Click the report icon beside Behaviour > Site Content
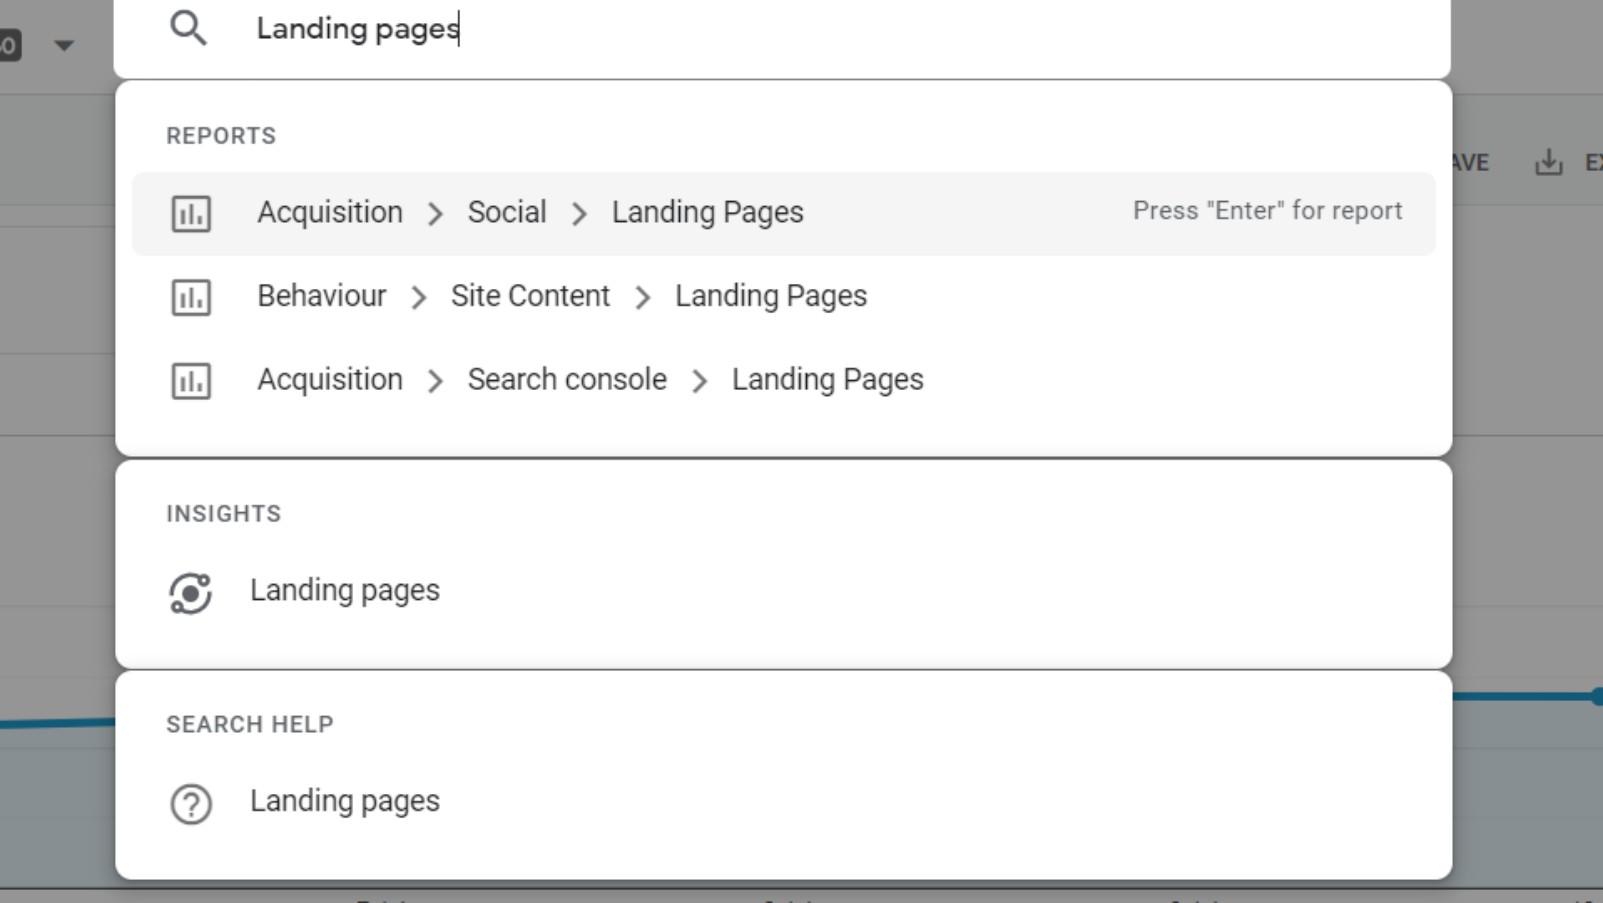This screenshot has width=1603, height=903. 191,296
